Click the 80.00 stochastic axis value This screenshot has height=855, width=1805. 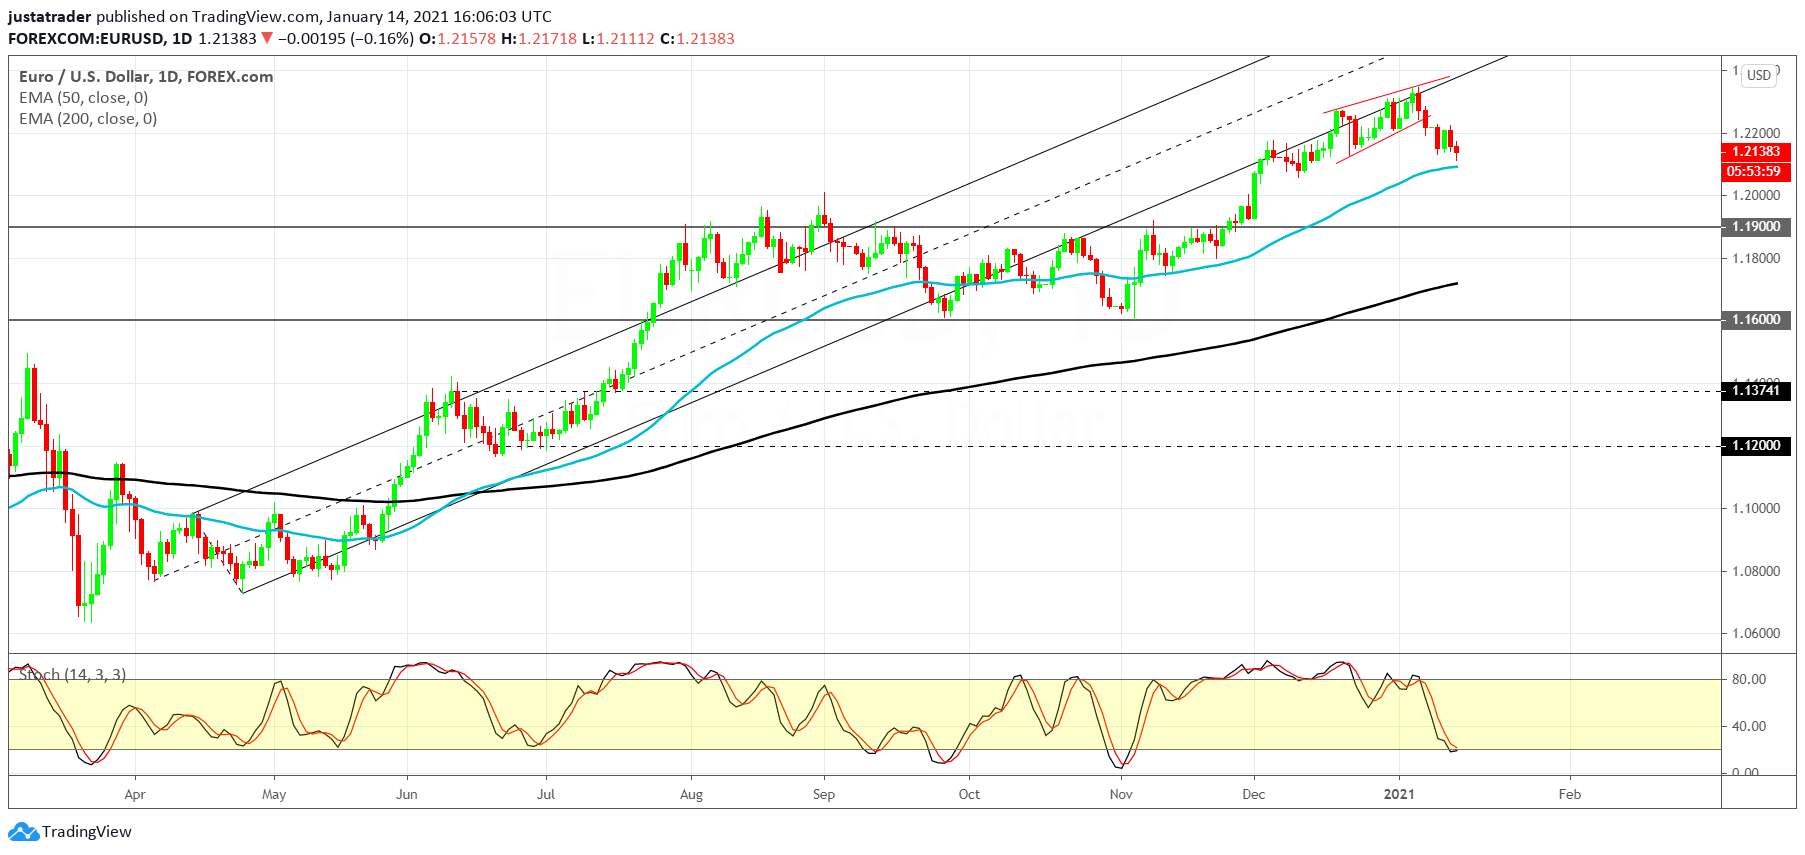[x=1749, y=680]
